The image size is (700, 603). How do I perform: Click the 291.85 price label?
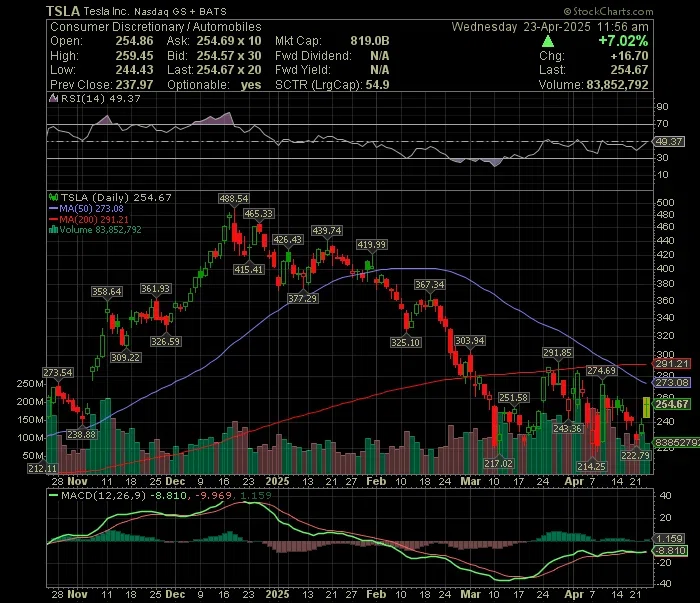click(x=558, y=352)
